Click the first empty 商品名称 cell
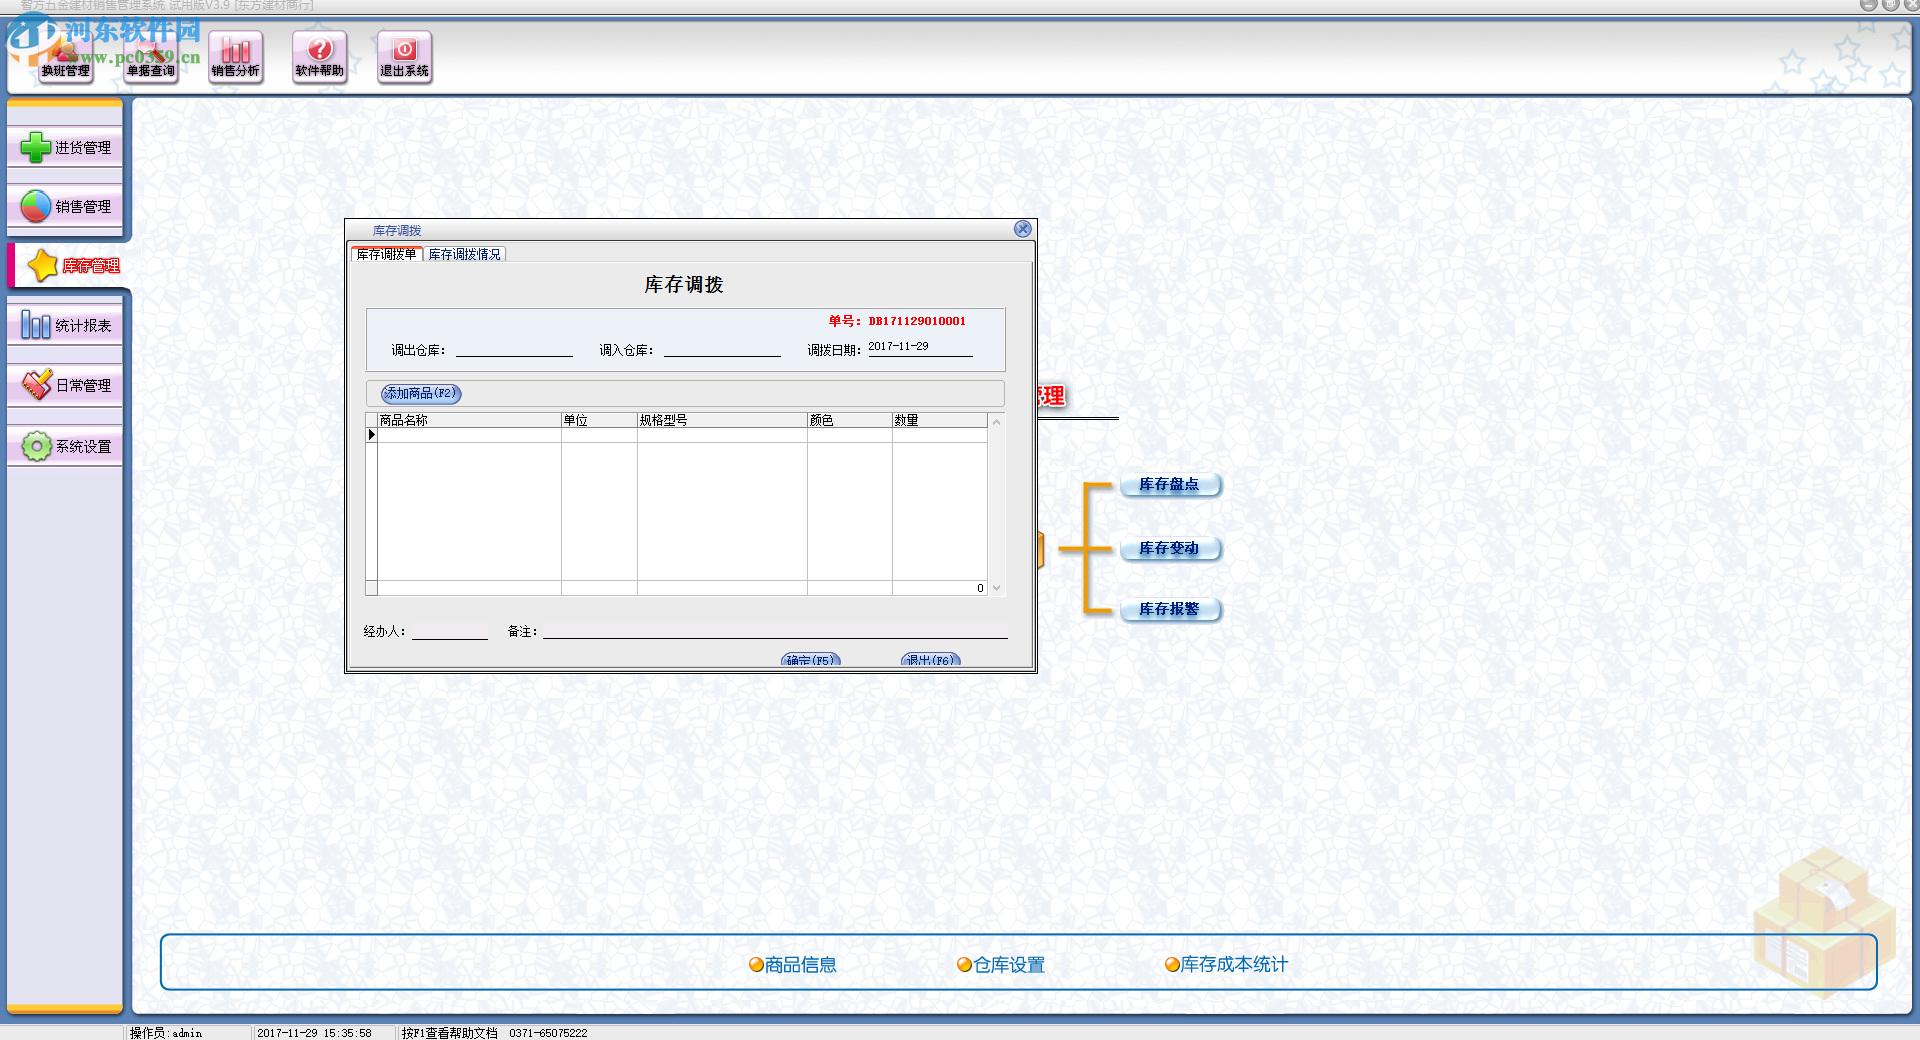The image size is (1920, 1040). (x=469, y=435)
